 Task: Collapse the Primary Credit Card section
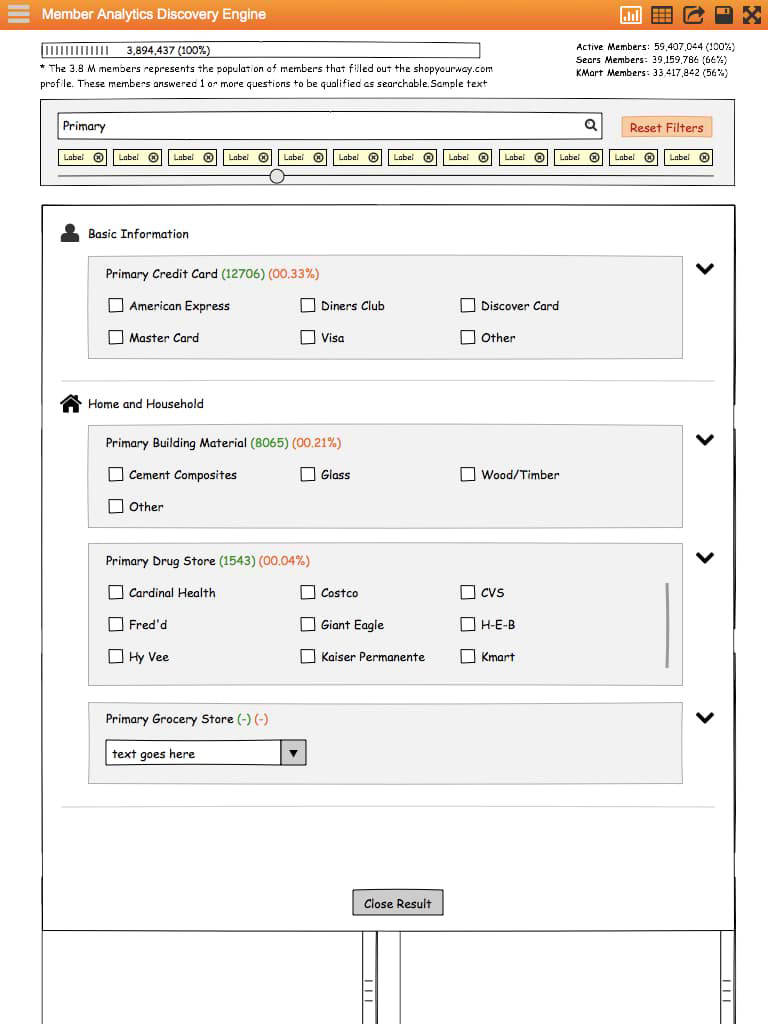[x=705, y=269]
